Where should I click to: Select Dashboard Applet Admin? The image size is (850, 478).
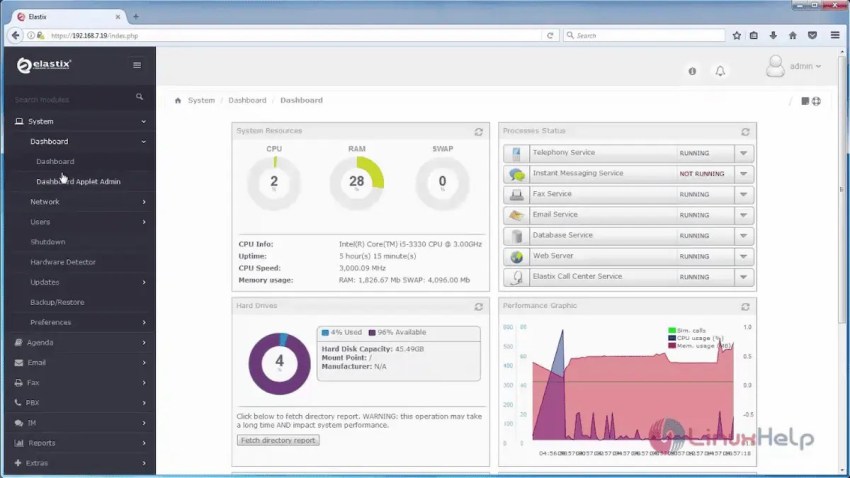click(x=78, y=182)
